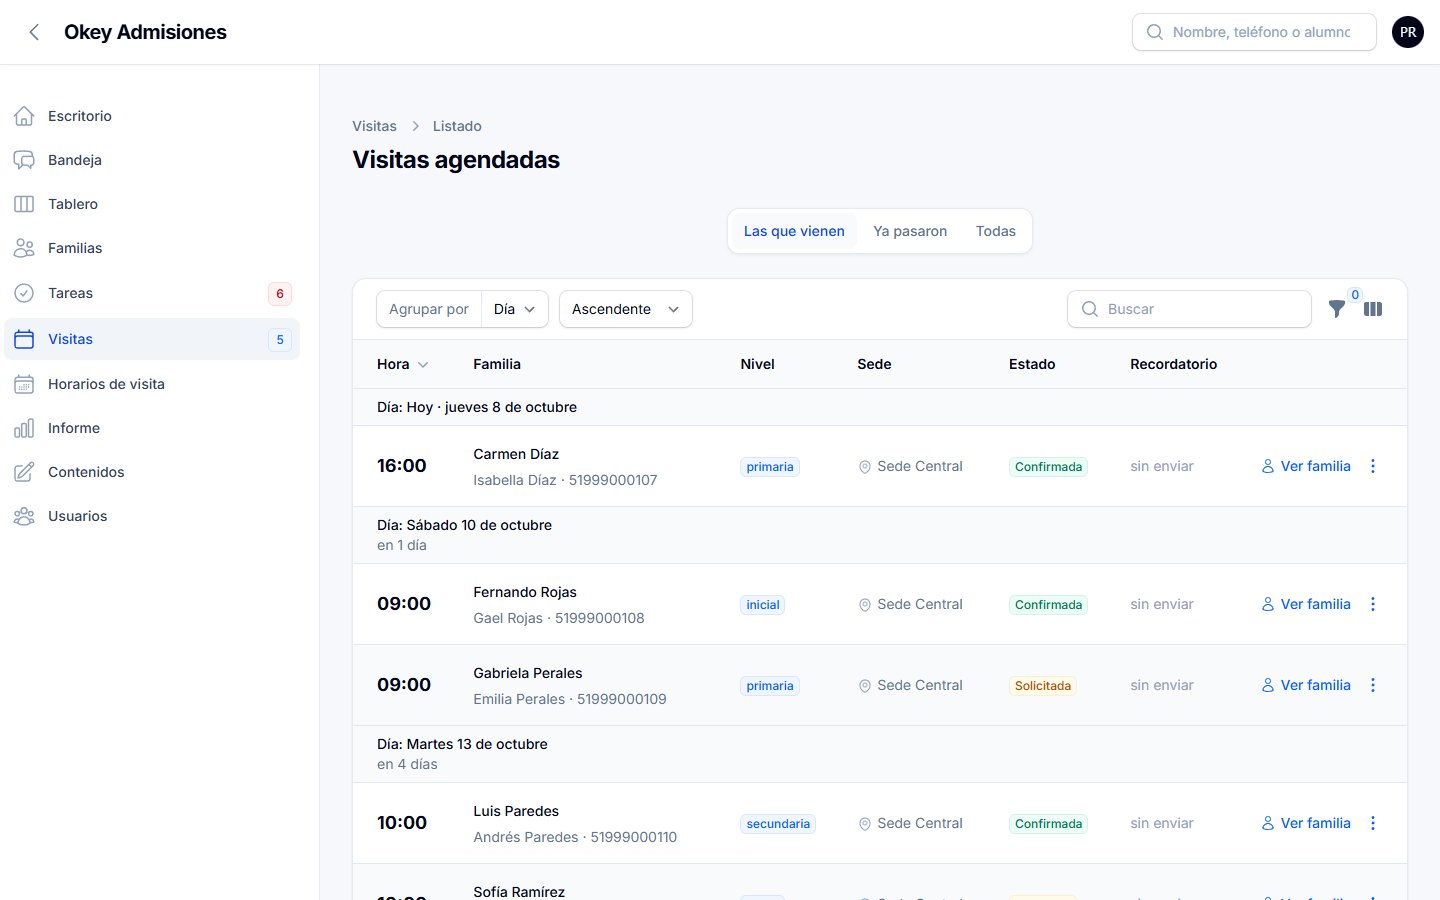Click the location pin in Carmen Díaz row
The image size is (1440, 900).
point(865,467)
